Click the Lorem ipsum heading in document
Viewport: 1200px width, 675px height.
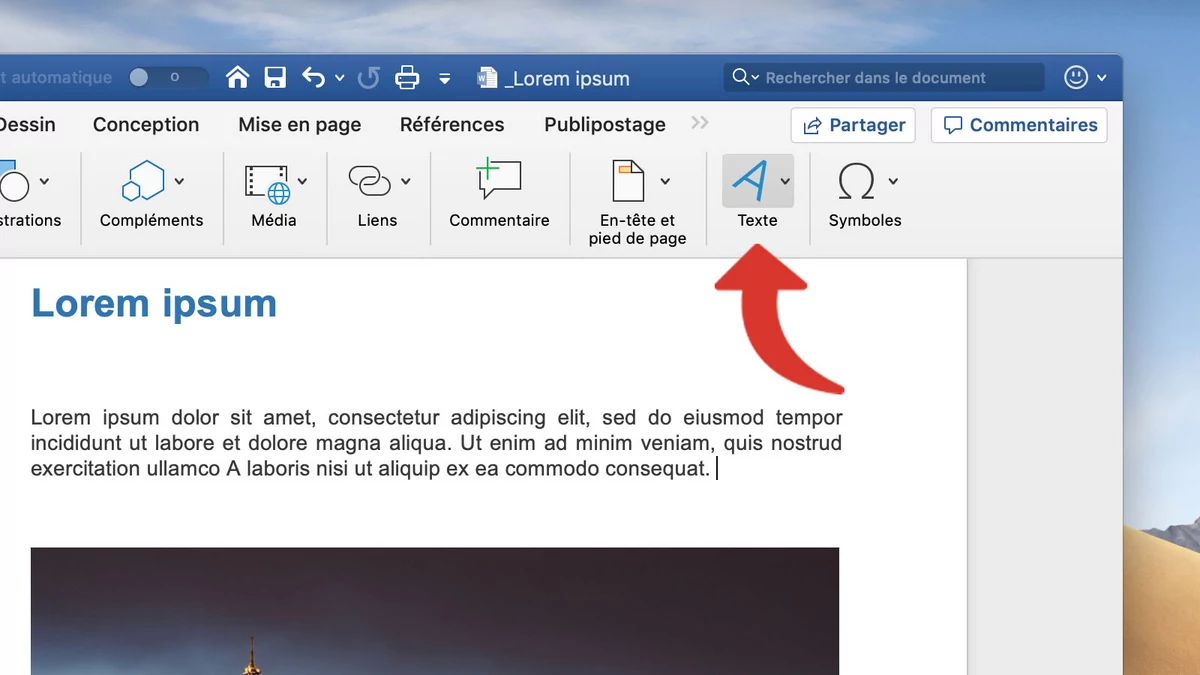pyautogui.click(x=154, y=303)
